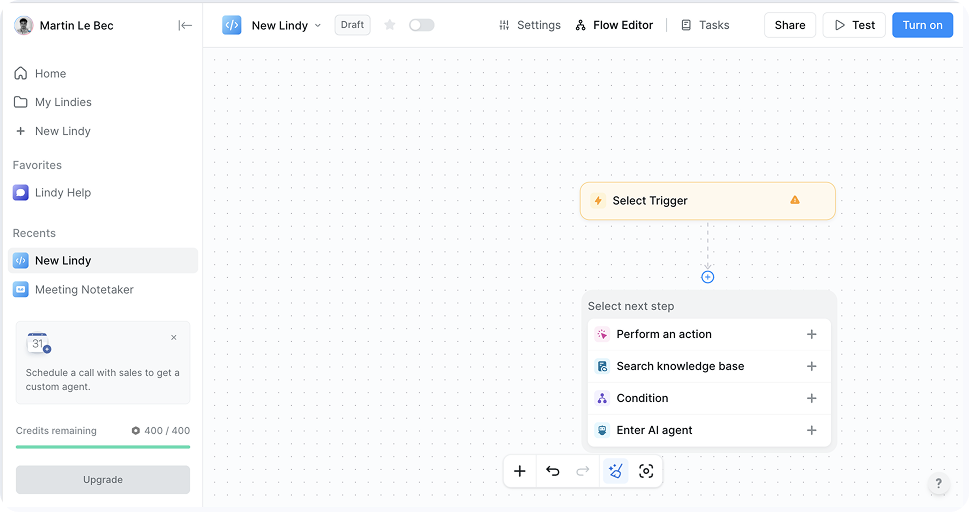Expand the New Lindy title dropdown
Screen dimensions: 969x512
point(318,25)
